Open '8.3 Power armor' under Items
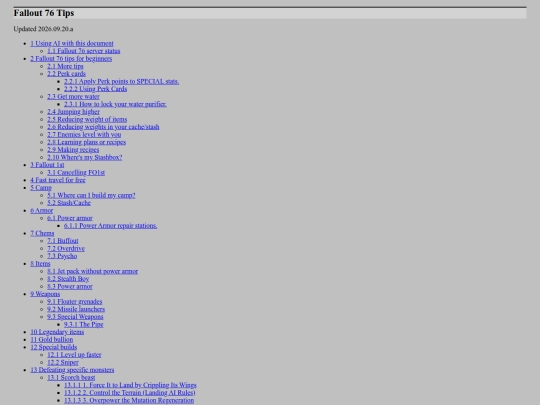 (x=70, y=286)
